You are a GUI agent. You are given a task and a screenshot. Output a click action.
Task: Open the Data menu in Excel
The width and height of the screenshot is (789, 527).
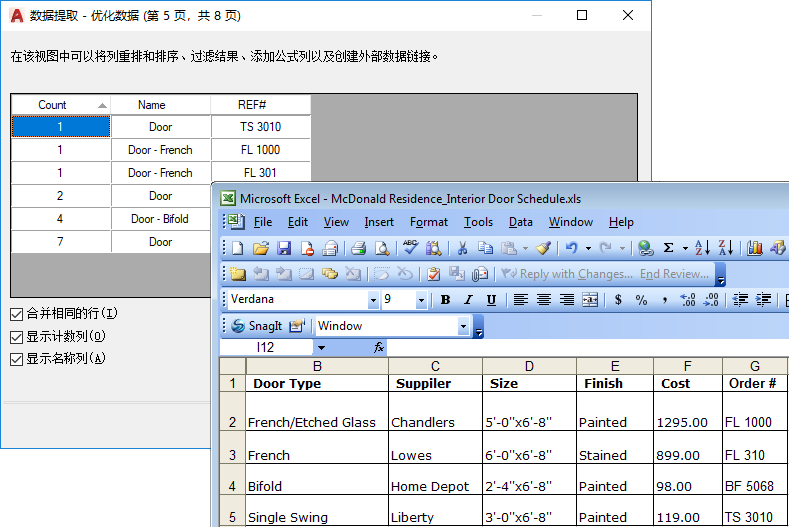point(520,222)
